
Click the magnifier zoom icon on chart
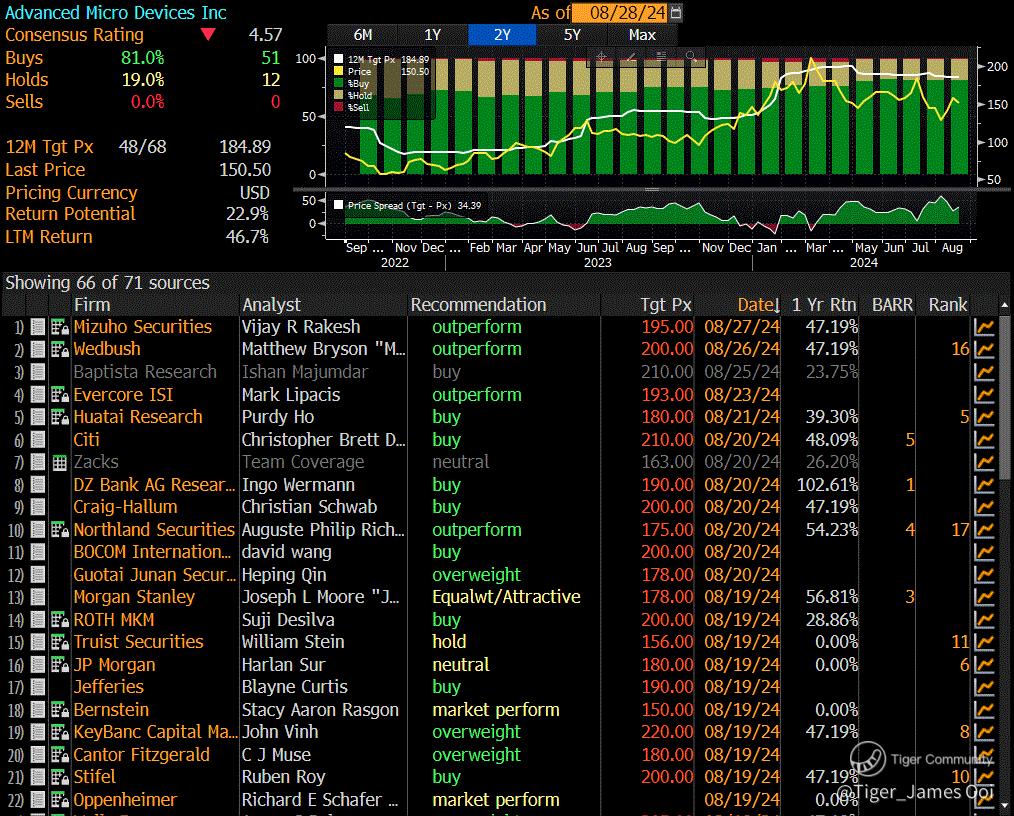[x=690, y=57]
